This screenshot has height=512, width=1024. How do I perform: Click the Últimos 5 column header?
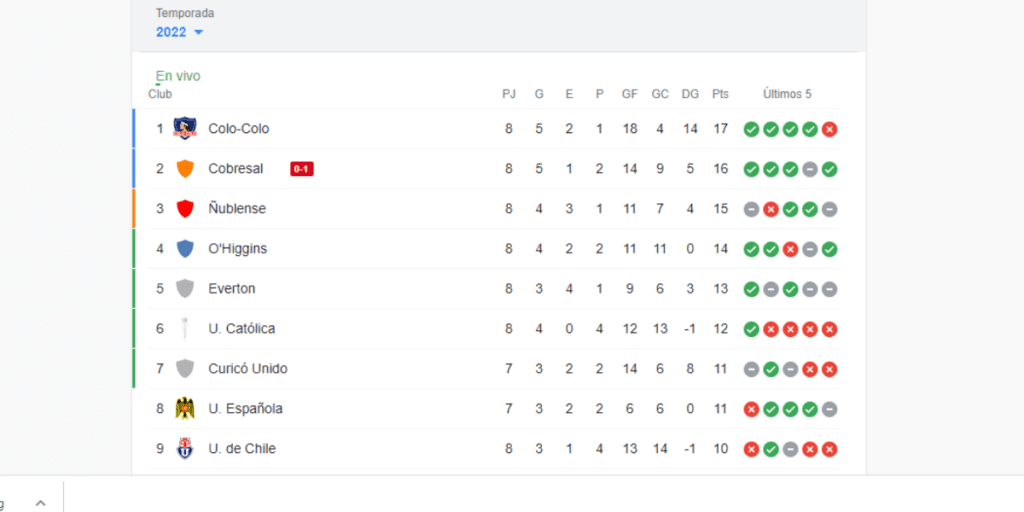pyautogui.click(x=787, y=94)
